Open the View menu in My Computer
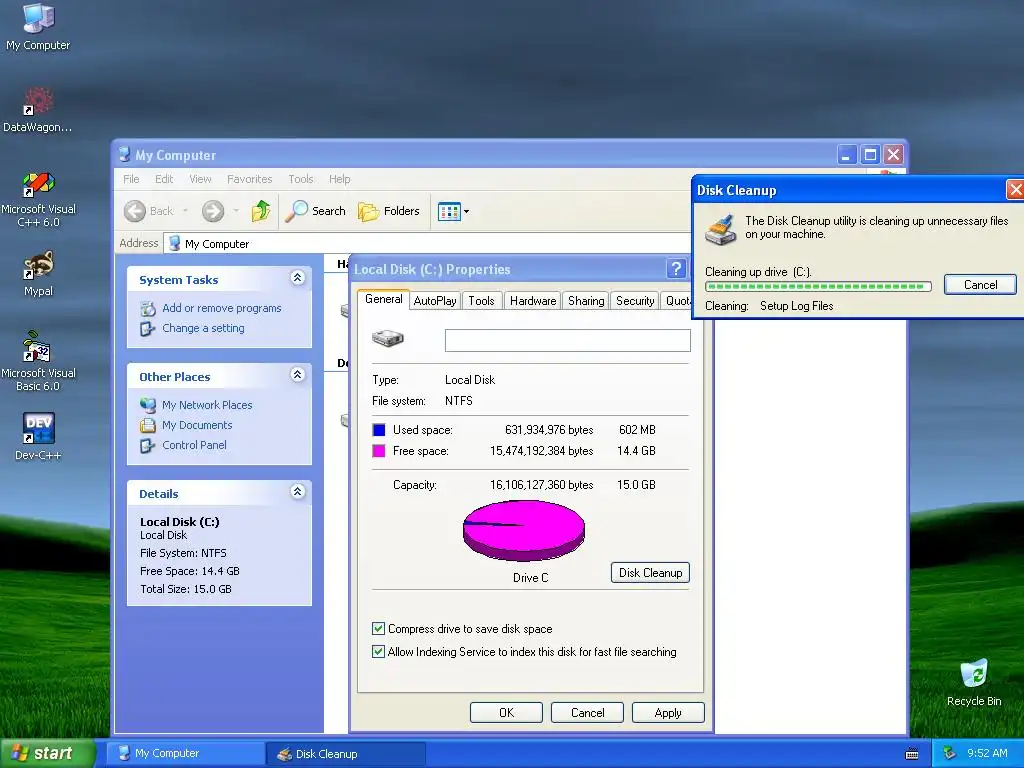This screenshot has height=768, width=1024. 200,179
